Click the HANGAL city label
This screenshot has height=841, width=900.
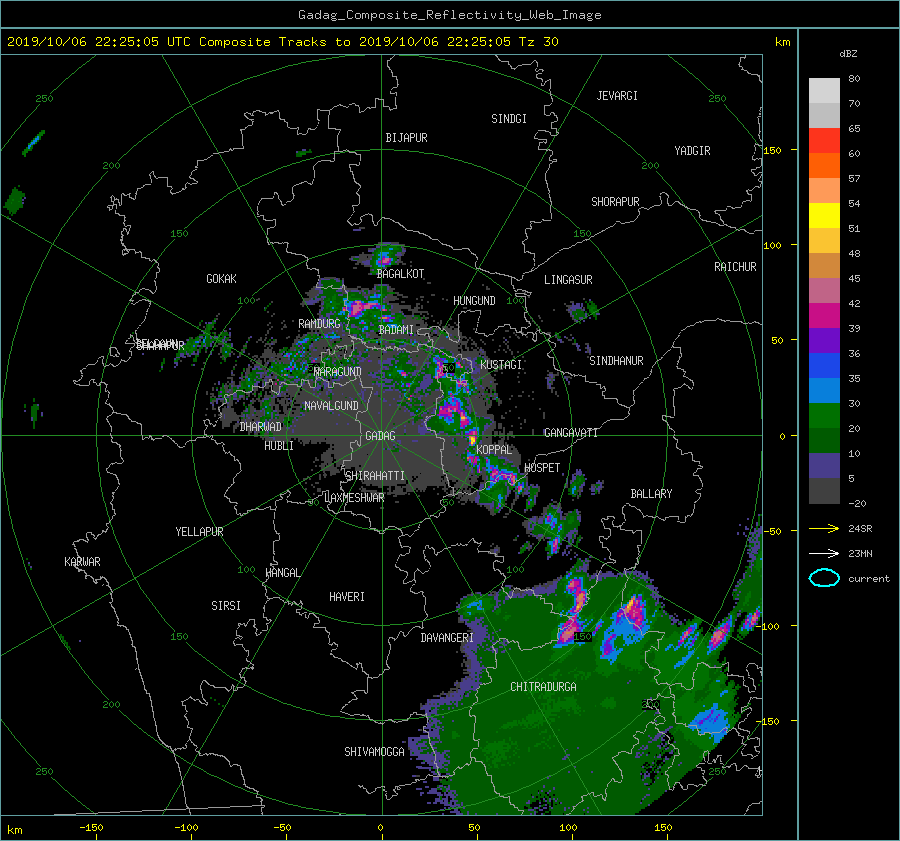[x=282, y=573]
